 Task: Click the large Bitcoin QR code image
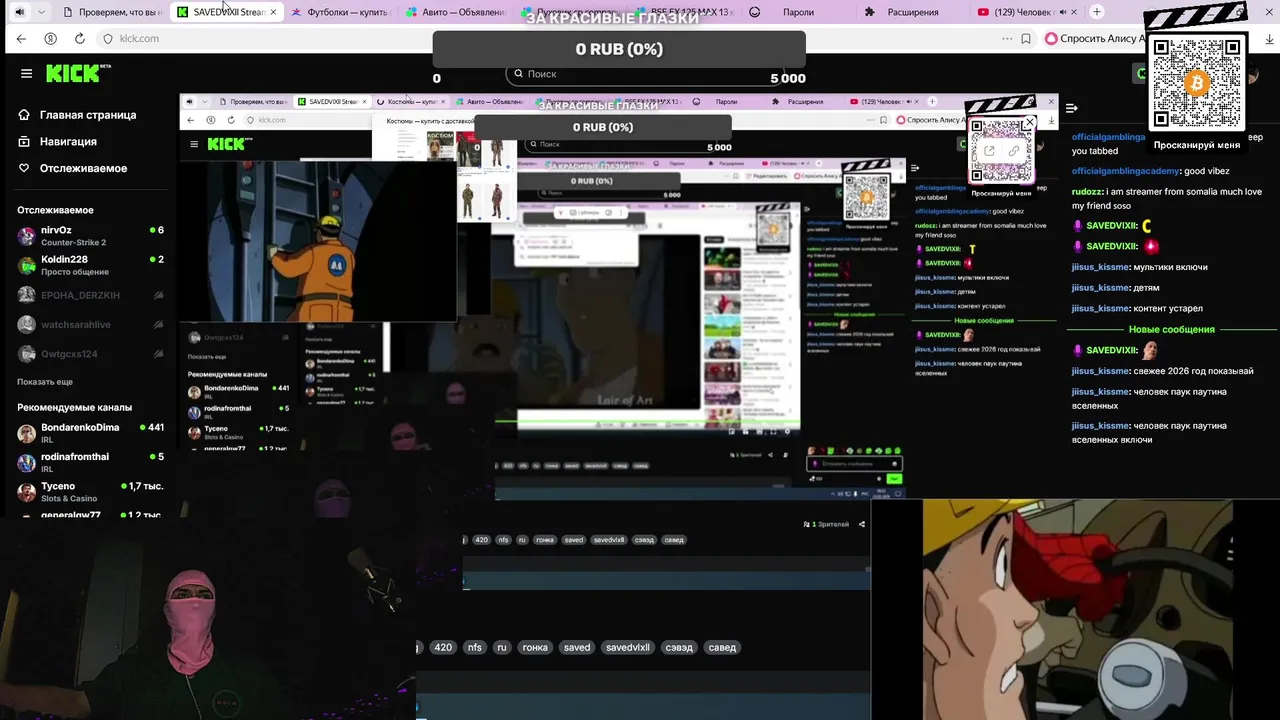[x=1197, y=84]
